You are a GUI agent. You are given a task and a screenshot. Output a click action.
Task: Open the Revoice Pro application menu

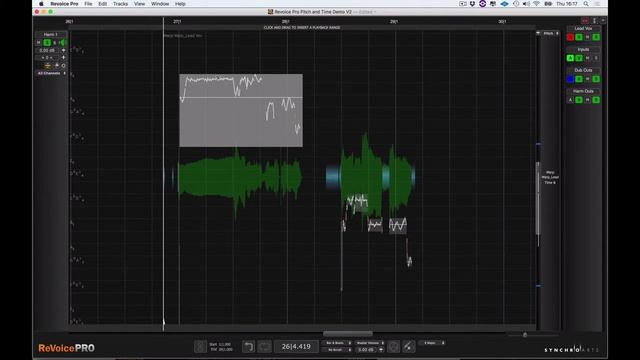click(64, 4)
